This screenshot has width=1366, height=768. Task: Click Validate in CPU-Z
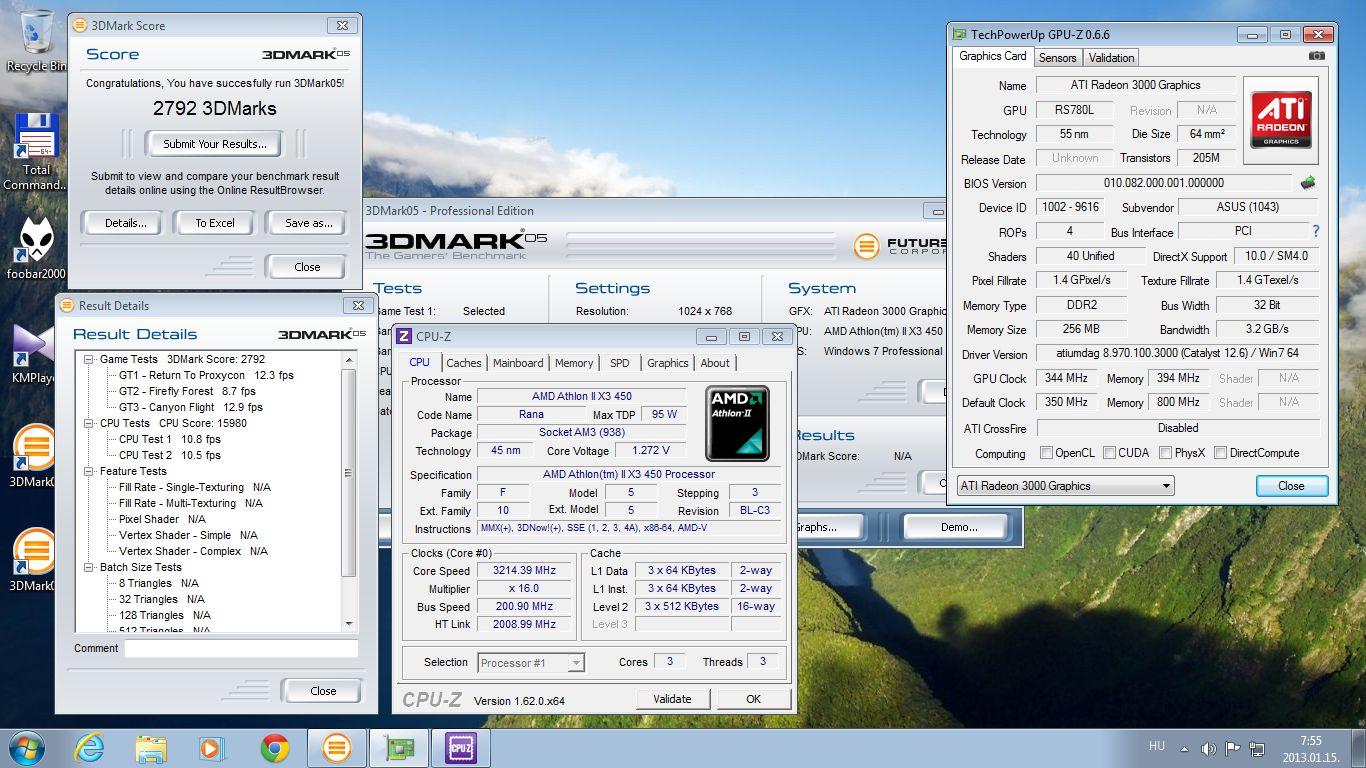click(672, 699)
